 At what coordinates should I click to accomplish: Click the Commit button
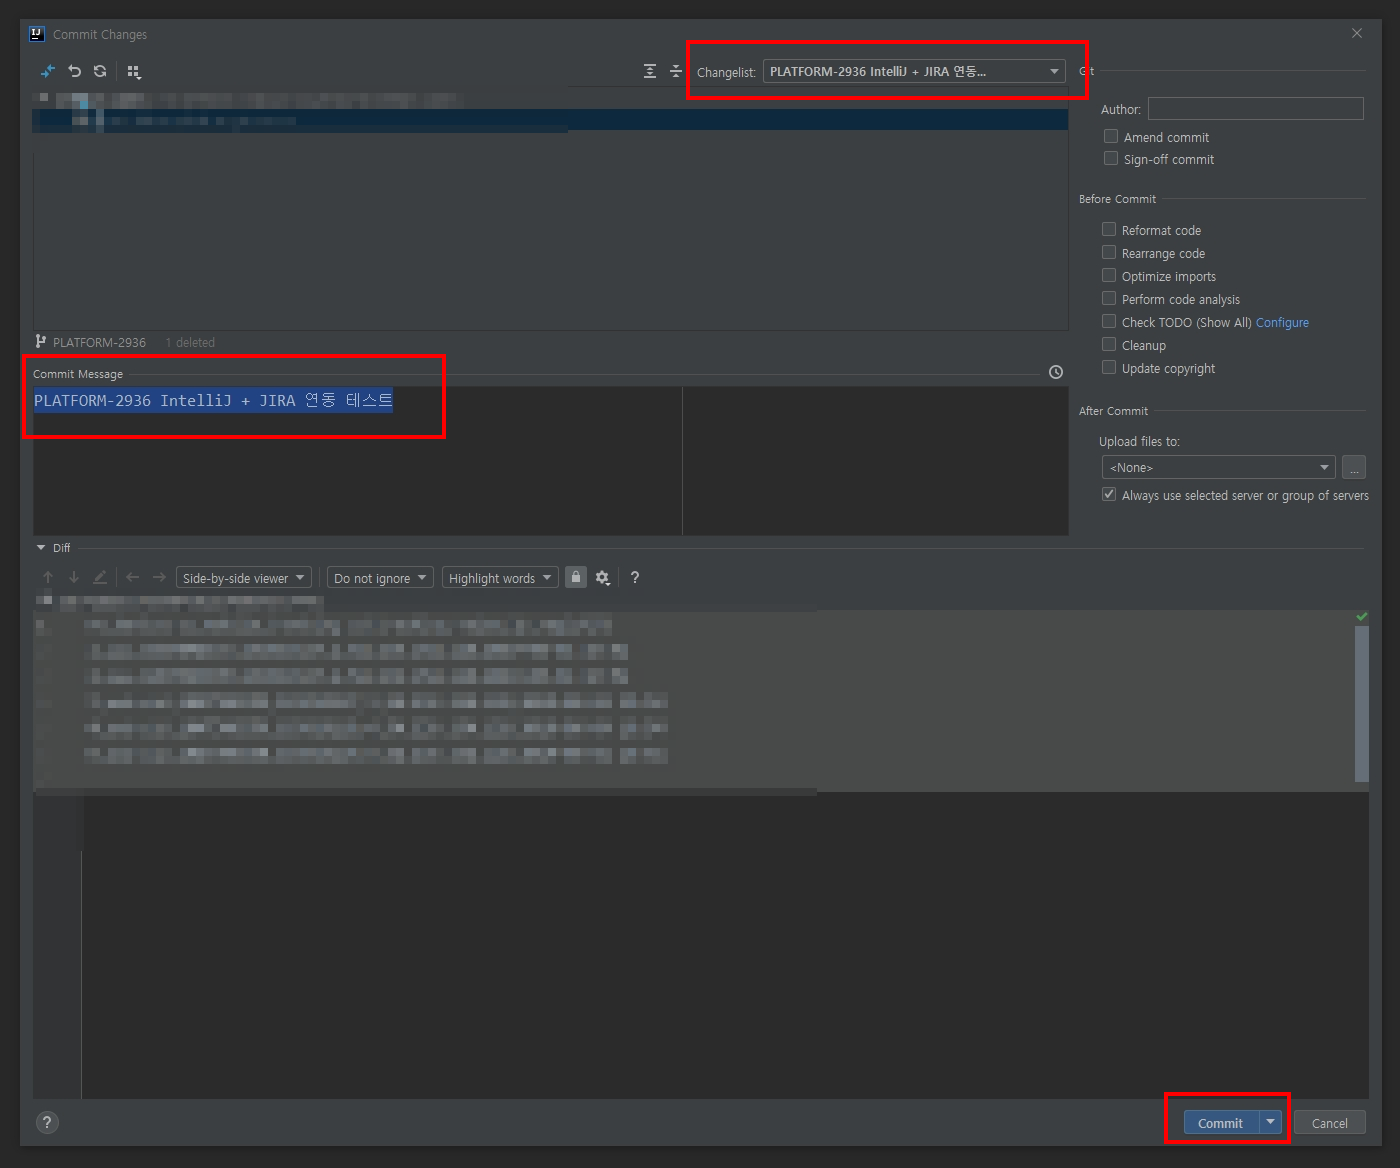1221,1123
